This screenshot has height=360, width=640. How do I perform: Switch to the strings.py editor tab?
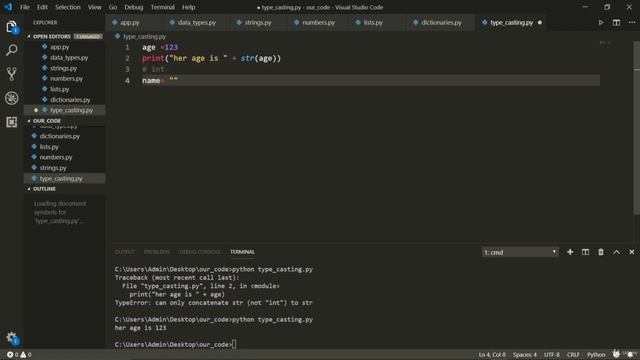tap(258, 22)
